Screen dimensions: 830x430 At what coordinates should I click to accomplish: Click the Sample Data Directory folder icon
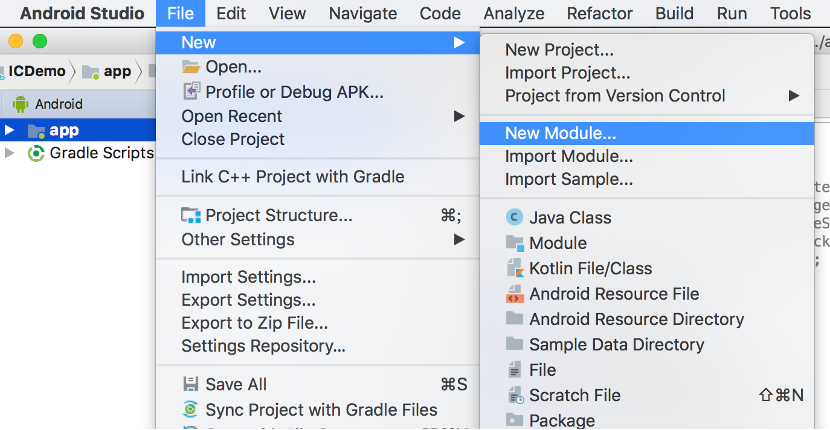515,344
